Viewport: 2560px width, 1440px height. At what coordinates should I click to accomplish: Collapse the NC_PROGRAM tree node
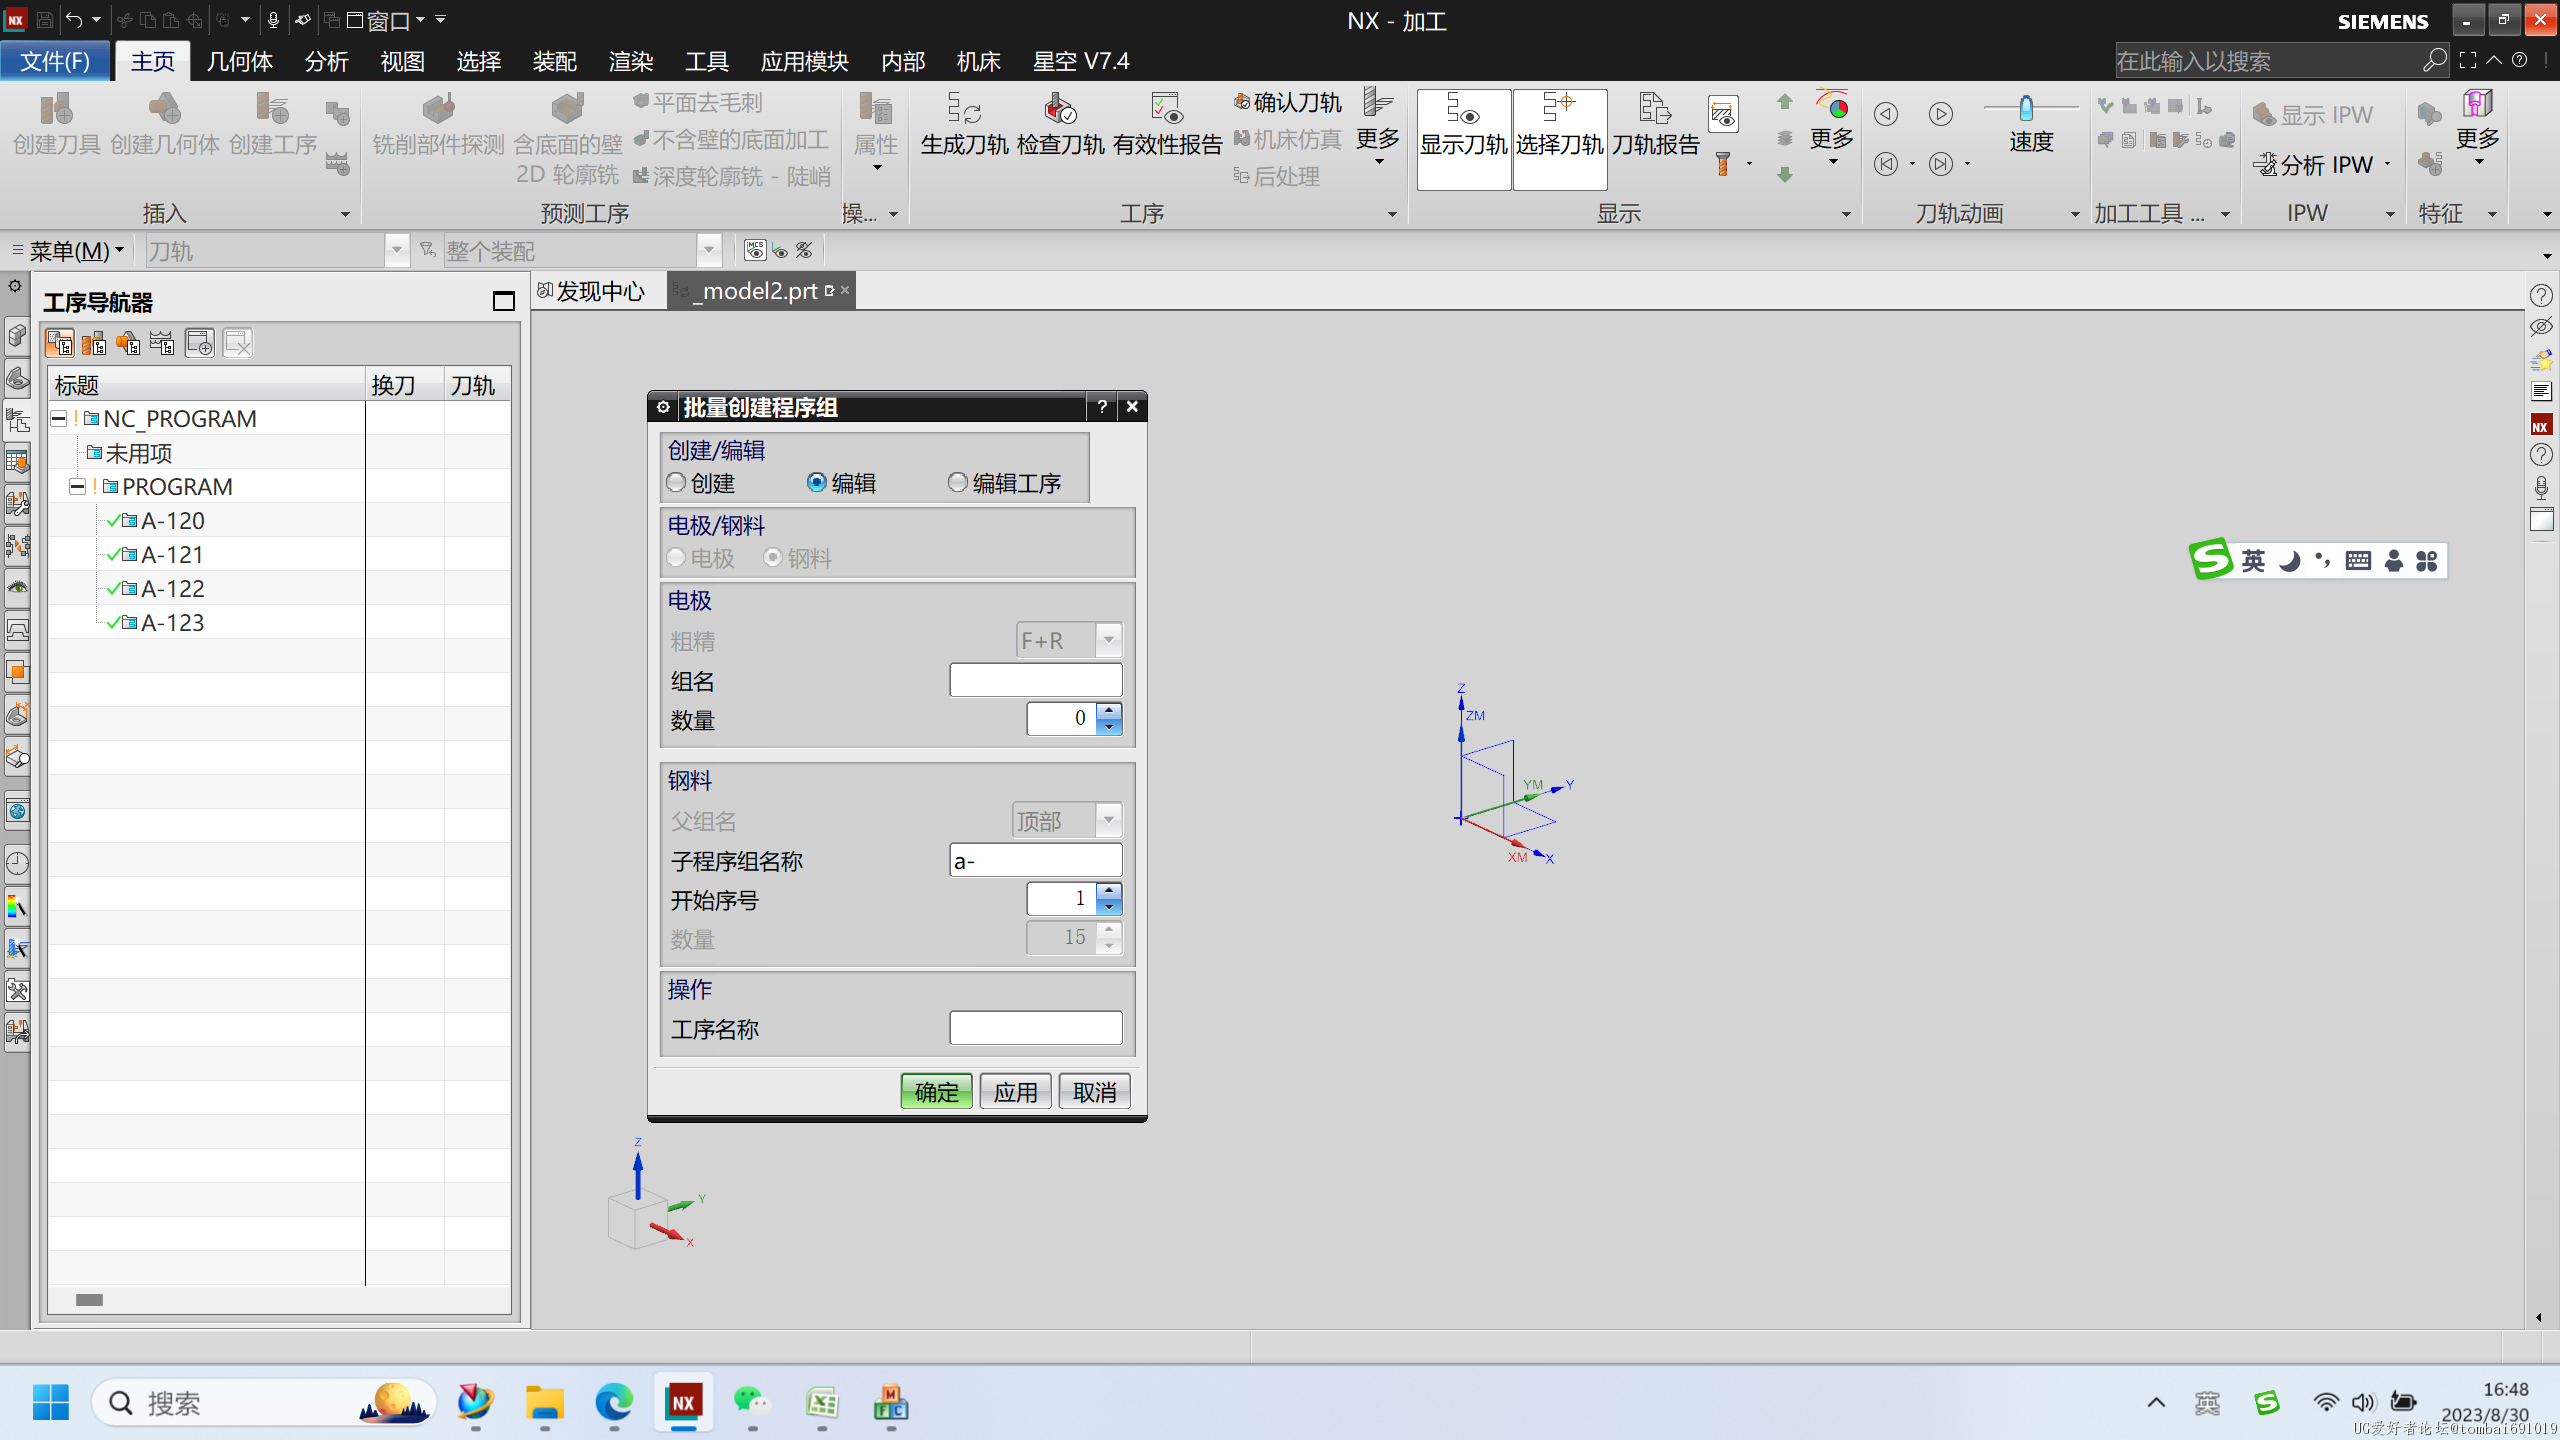click(x=59, y=418)
